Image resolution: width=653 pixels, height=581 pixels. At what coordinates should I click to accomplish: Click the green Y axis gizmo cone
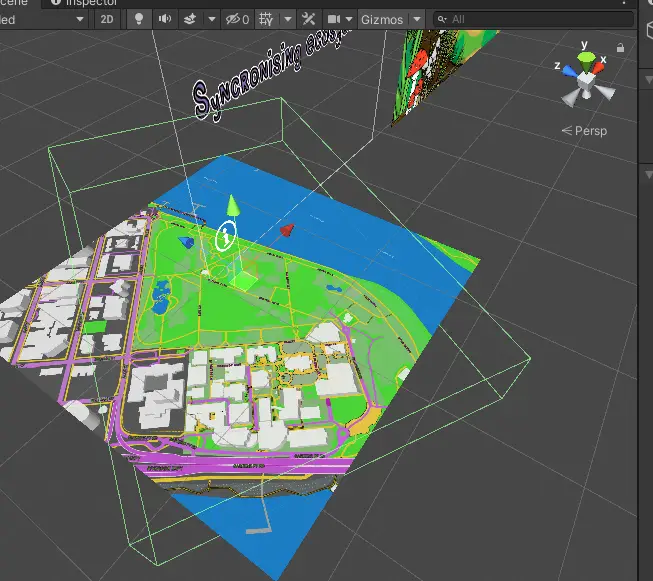tap(586, 58)
